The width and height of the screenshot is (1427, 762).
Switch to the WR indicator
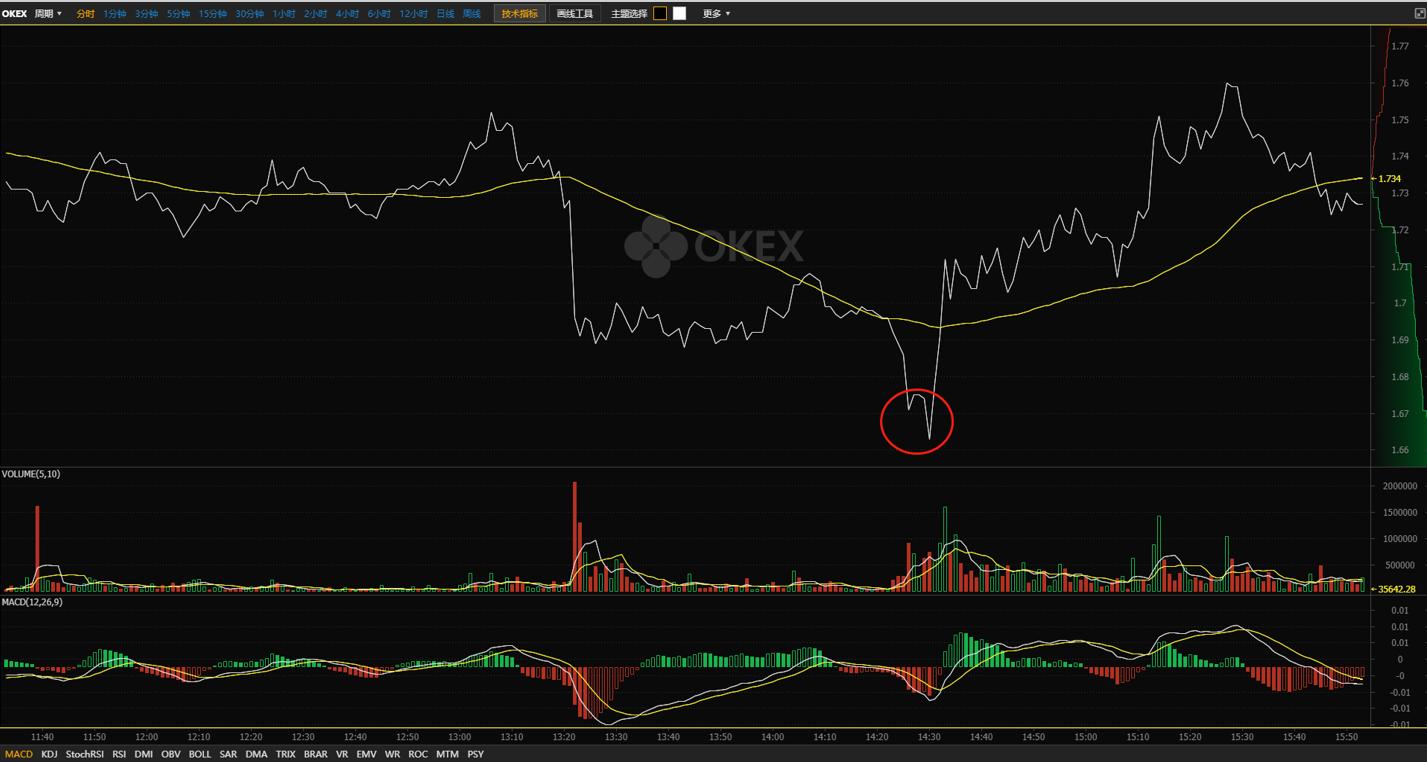(x=392, y=754)
